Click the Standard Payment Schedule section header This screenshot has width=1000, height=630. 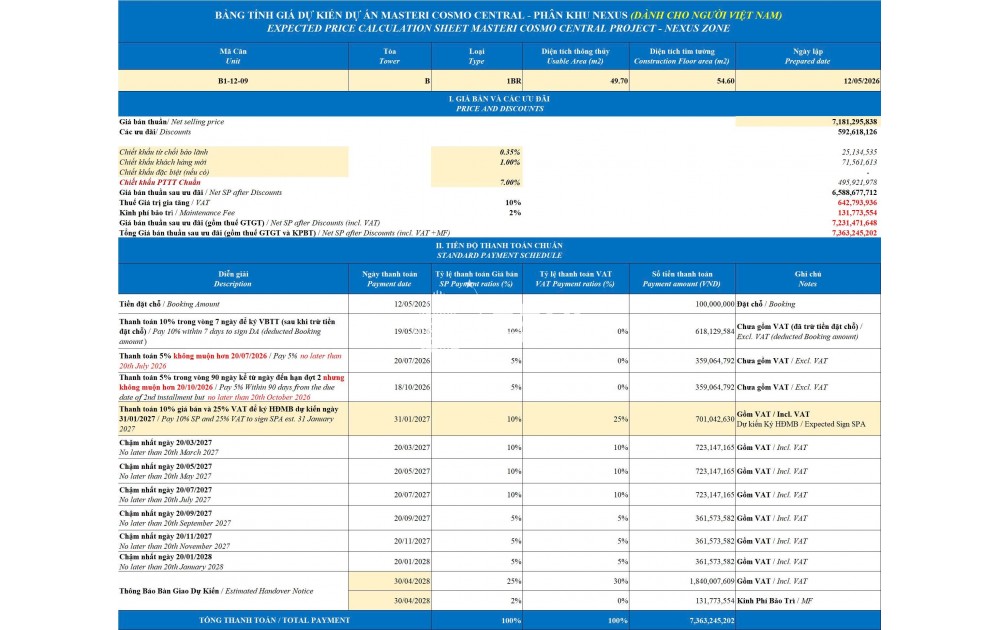499,250
